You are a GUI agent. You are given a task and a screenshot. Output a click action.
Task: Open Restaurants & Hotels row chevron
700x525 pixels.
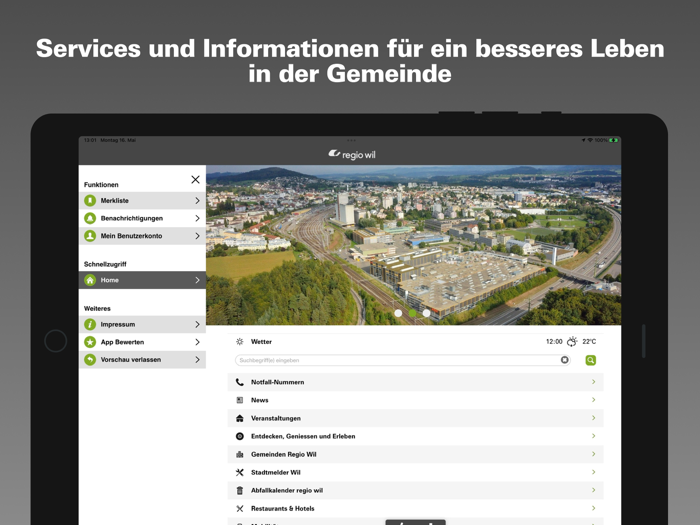pyautogui.click(x=593, y=508)
